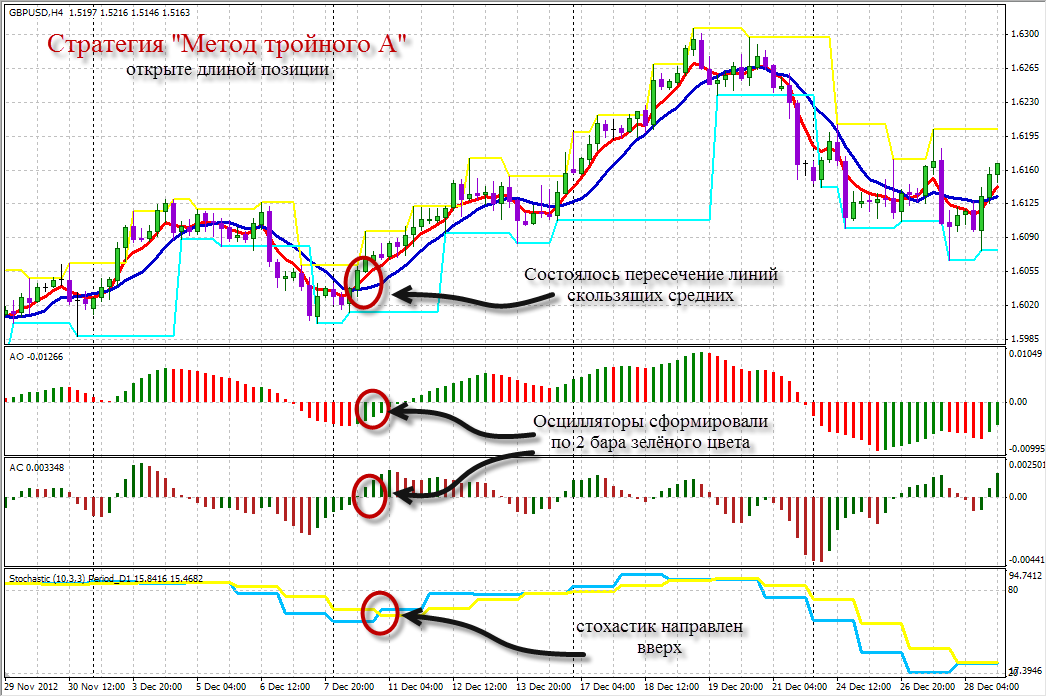The width and height of the screenshot is (1047, 697).
Task: Click the 1.6020 price level on the scale
Action: [1024, 305]
